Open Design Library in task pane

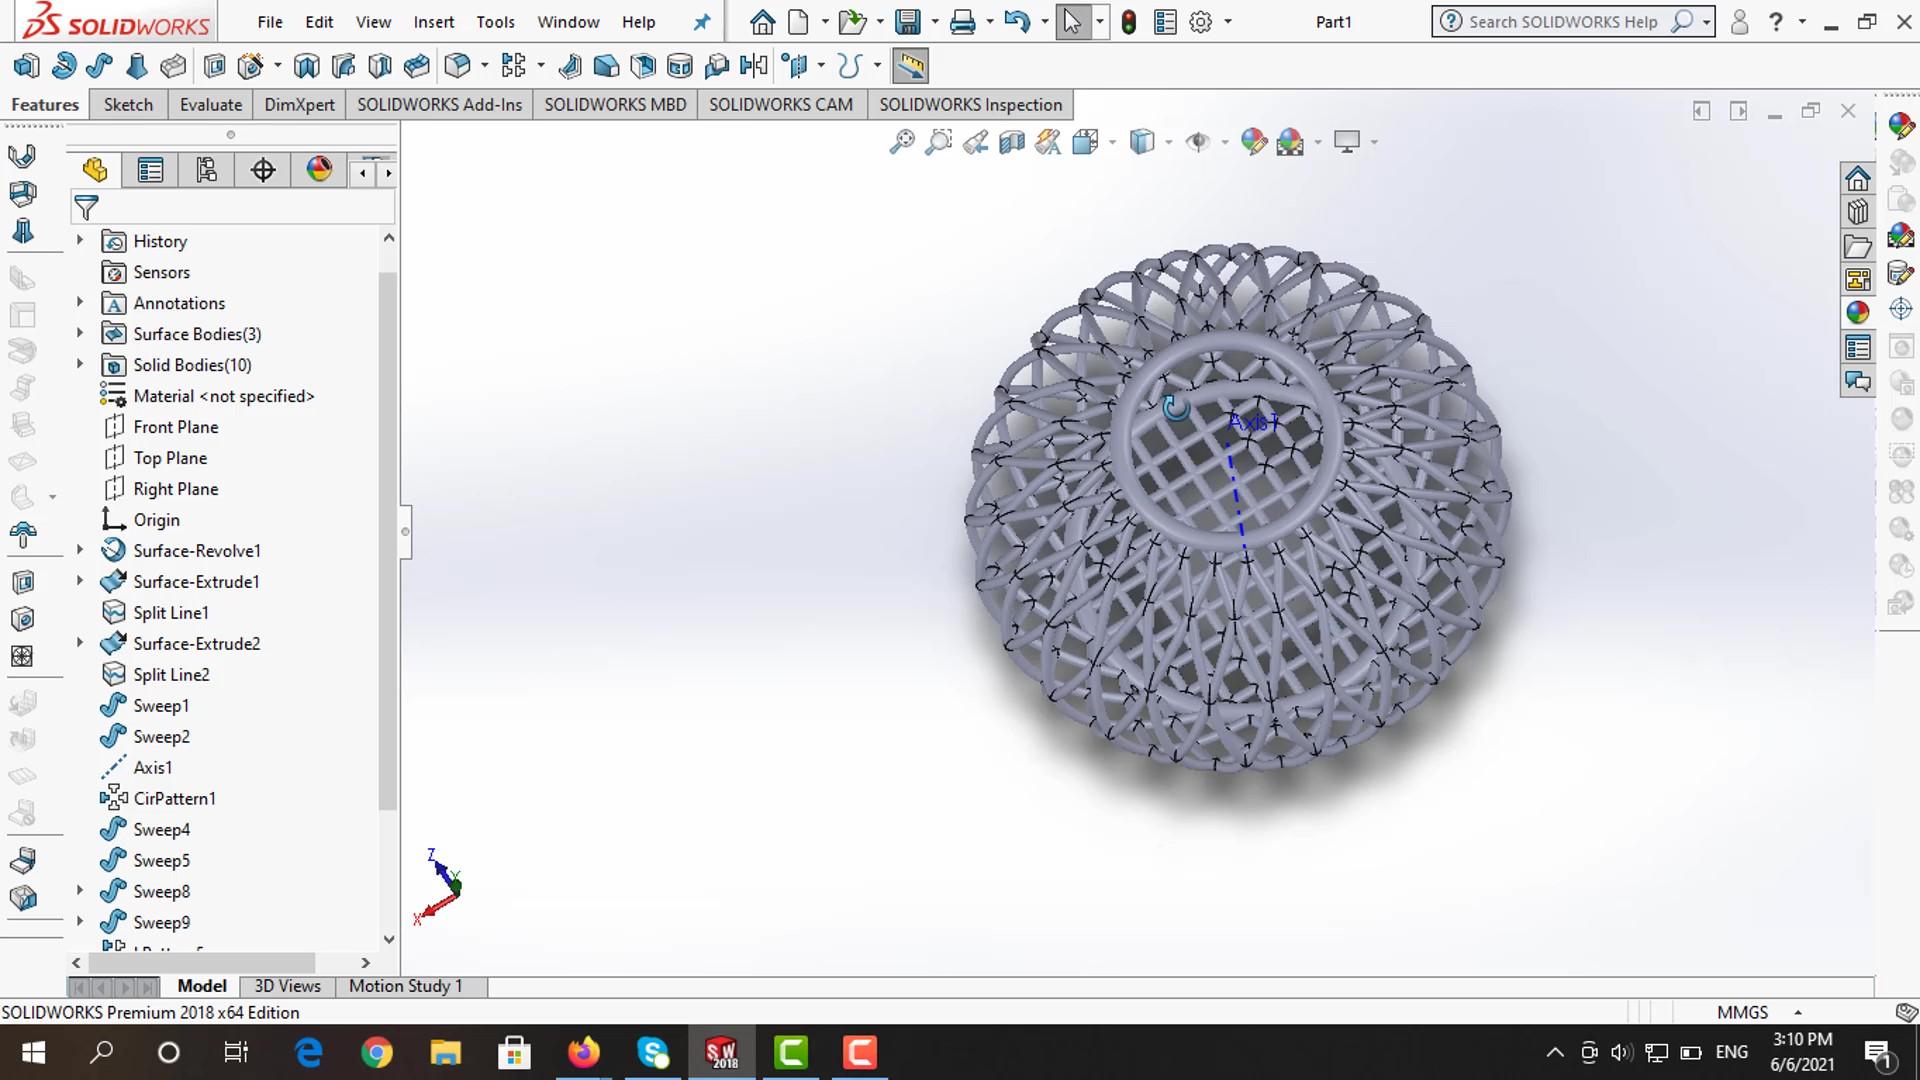point(1857,213)
